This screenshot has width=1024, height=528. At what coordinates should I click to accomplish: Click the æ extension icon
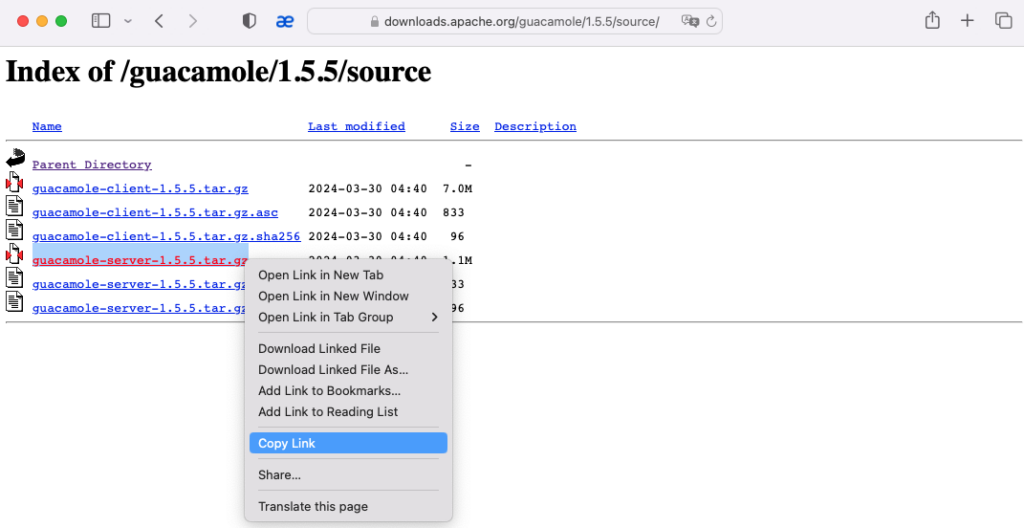tap(285, 21)
